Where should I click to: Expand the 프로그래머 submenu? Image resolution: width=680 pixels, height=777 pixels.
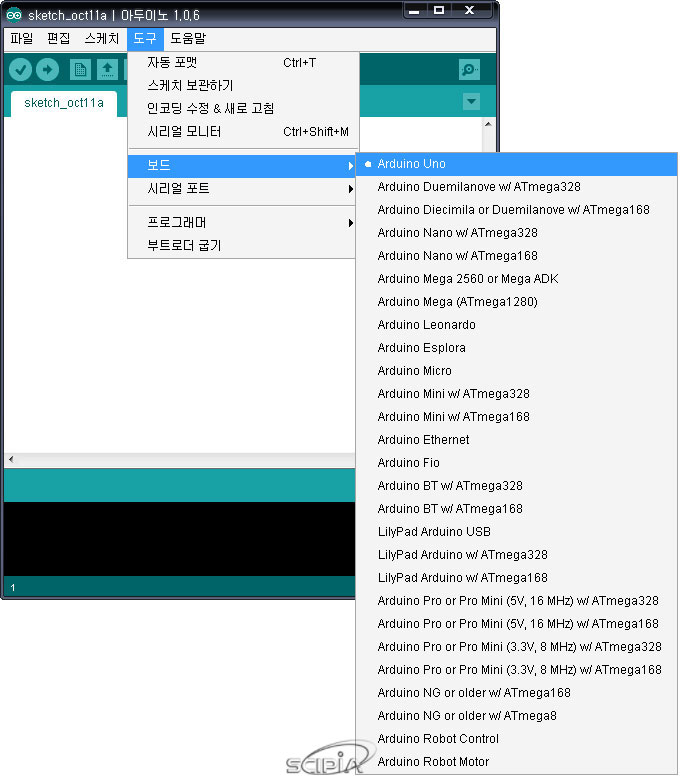pyautogui.click(x=241, y=222)
